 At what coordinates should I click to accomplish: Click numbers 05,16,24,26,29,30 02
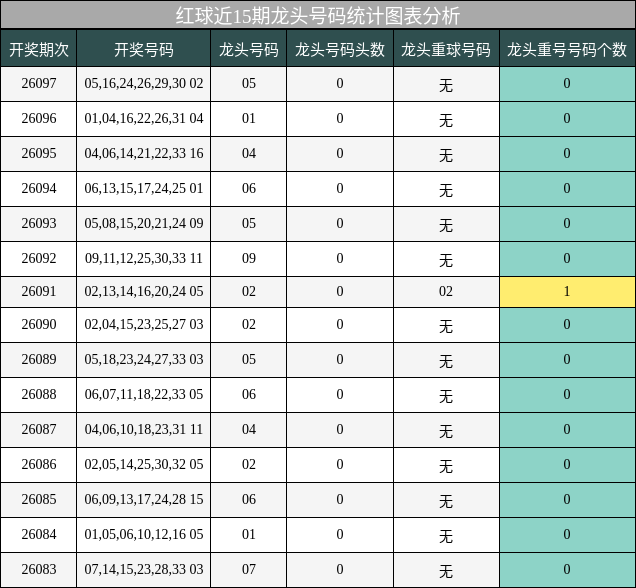[x=144, y=84]
